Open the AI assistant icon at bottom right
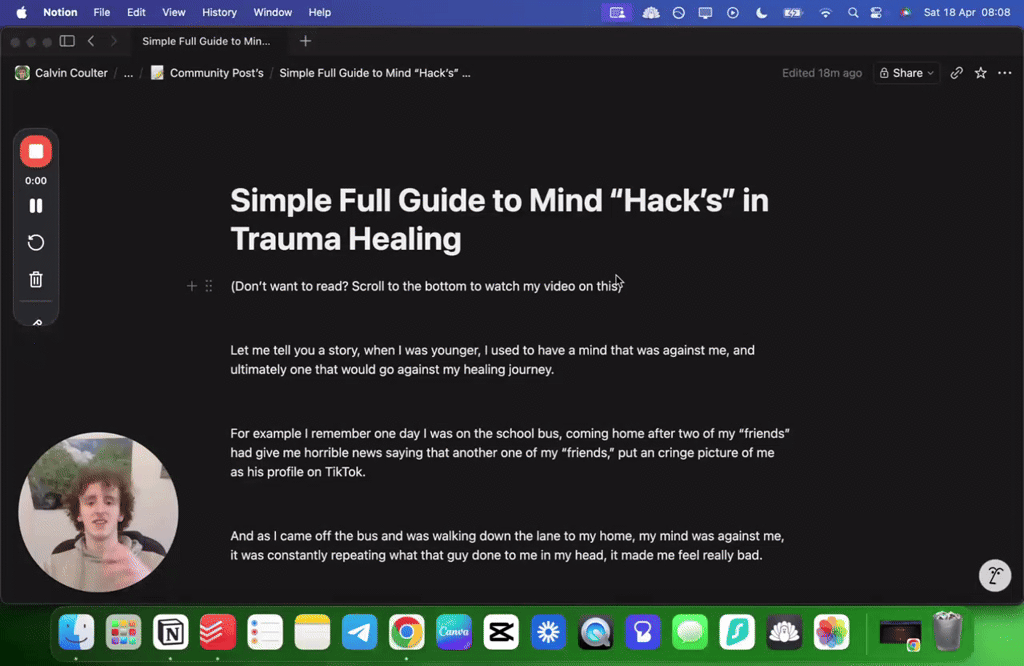 click(994, 575)
